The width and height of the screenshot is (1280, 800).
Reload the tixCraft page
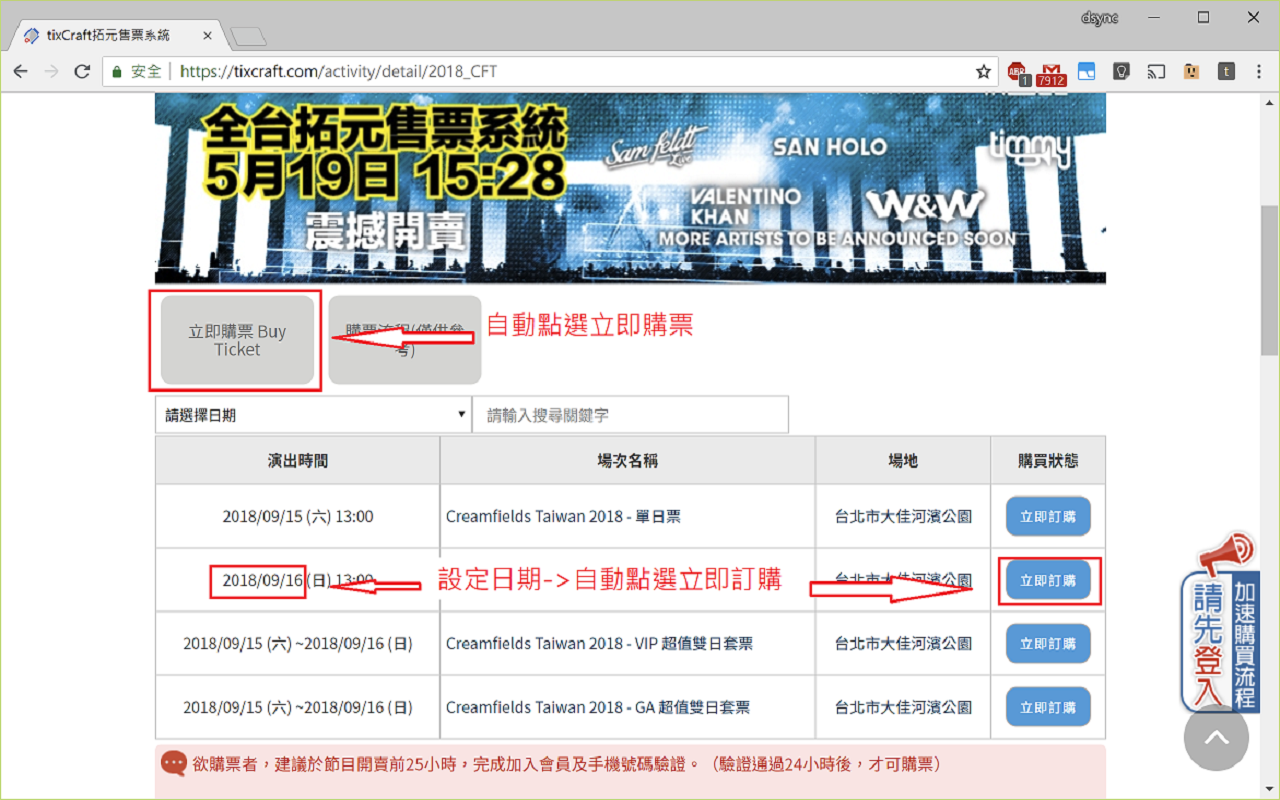coord(82,72)
